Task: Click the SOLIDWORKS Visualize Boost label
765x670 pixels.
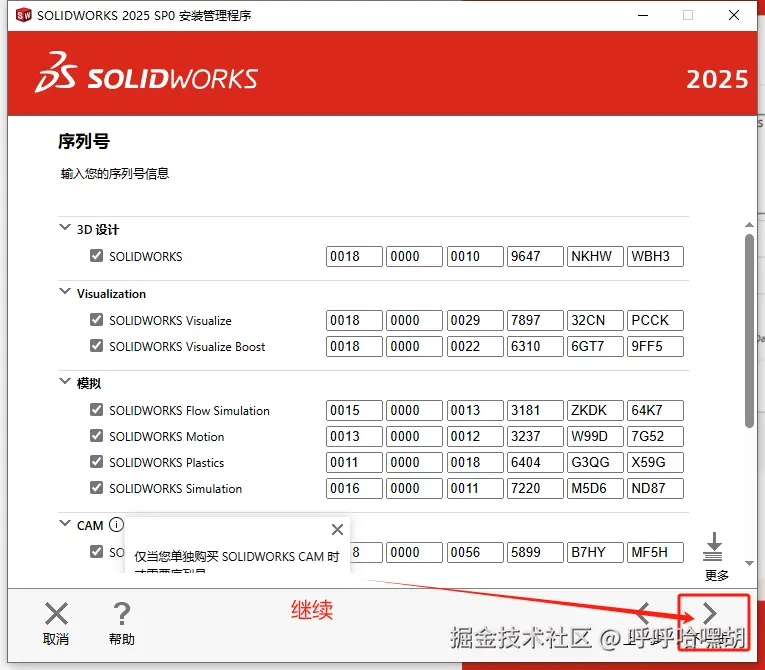Action: [187, 347]
